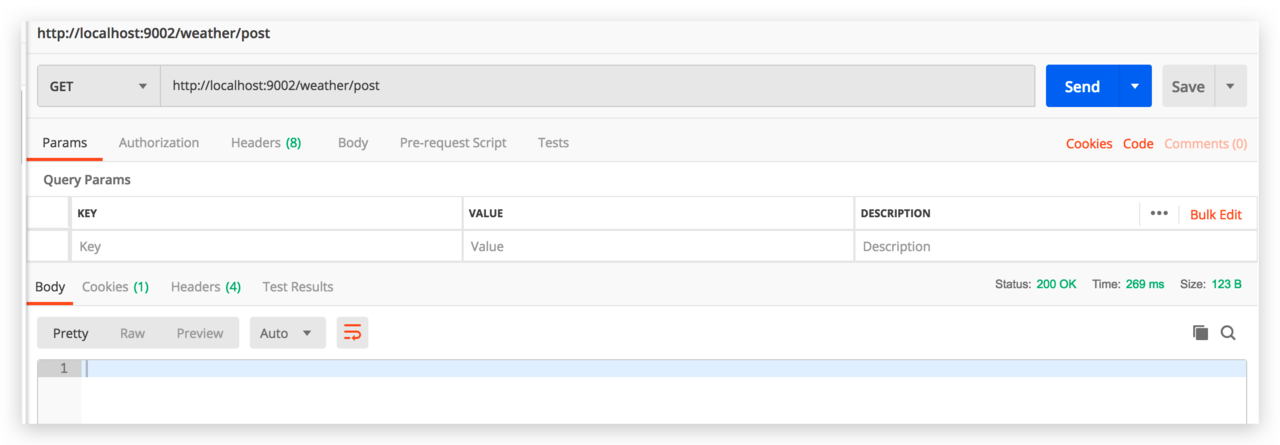The image size is (1280, 445).
Task: Open the request Headers (8) tab
Action: click(x=266, y=143)
